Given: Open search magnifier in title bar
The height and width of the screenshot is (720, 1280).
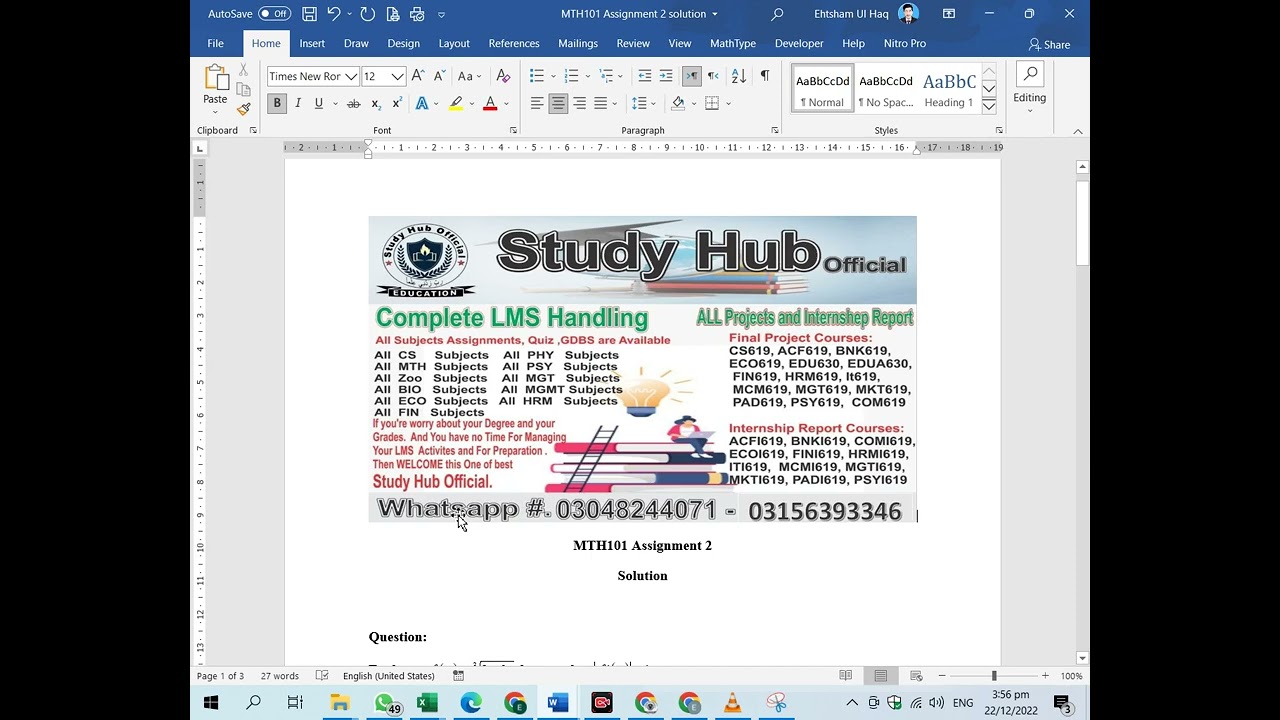Looking at the screenshot, I should click(777, 14).
